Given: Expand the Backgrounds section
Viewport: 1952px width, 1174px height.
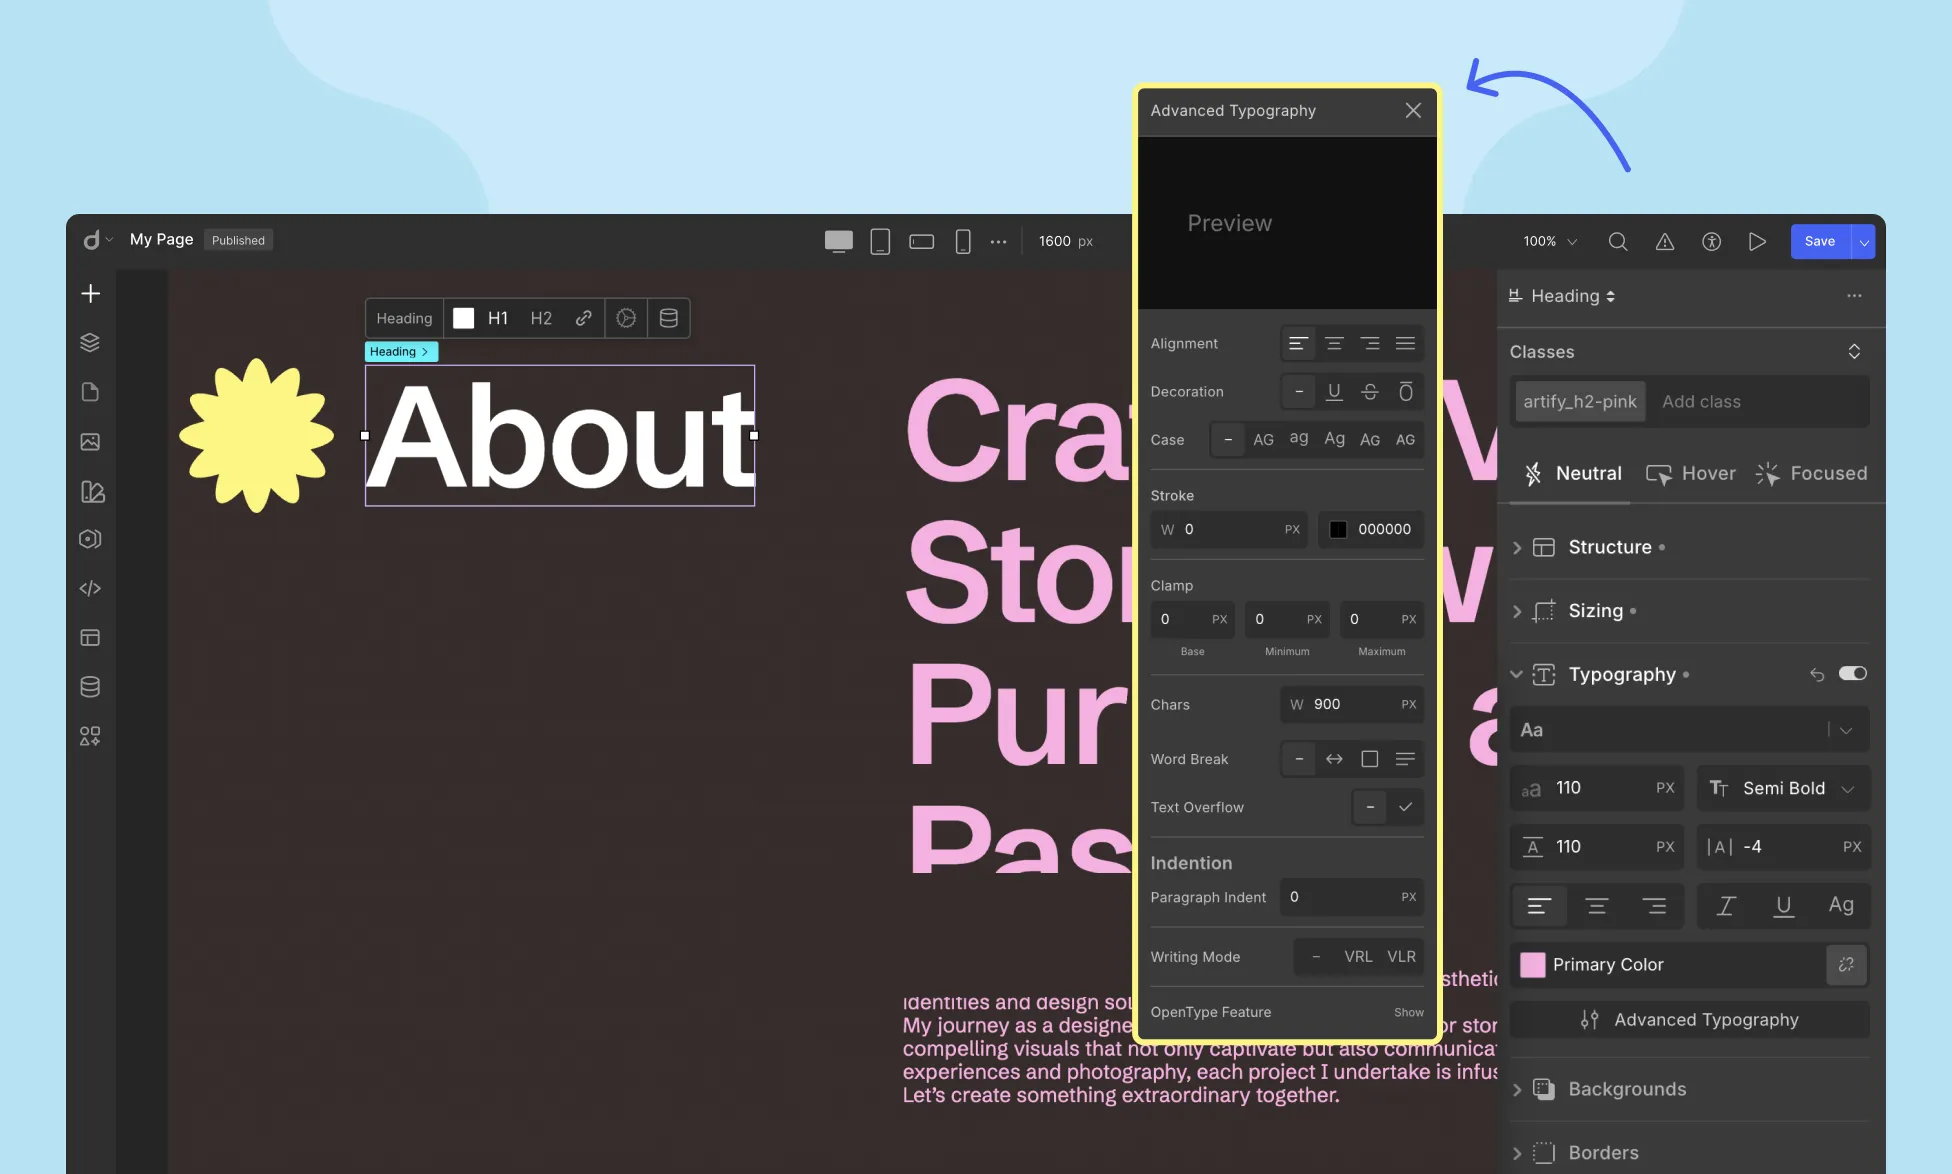Looking at the screenshot, I should 1516,1089.
